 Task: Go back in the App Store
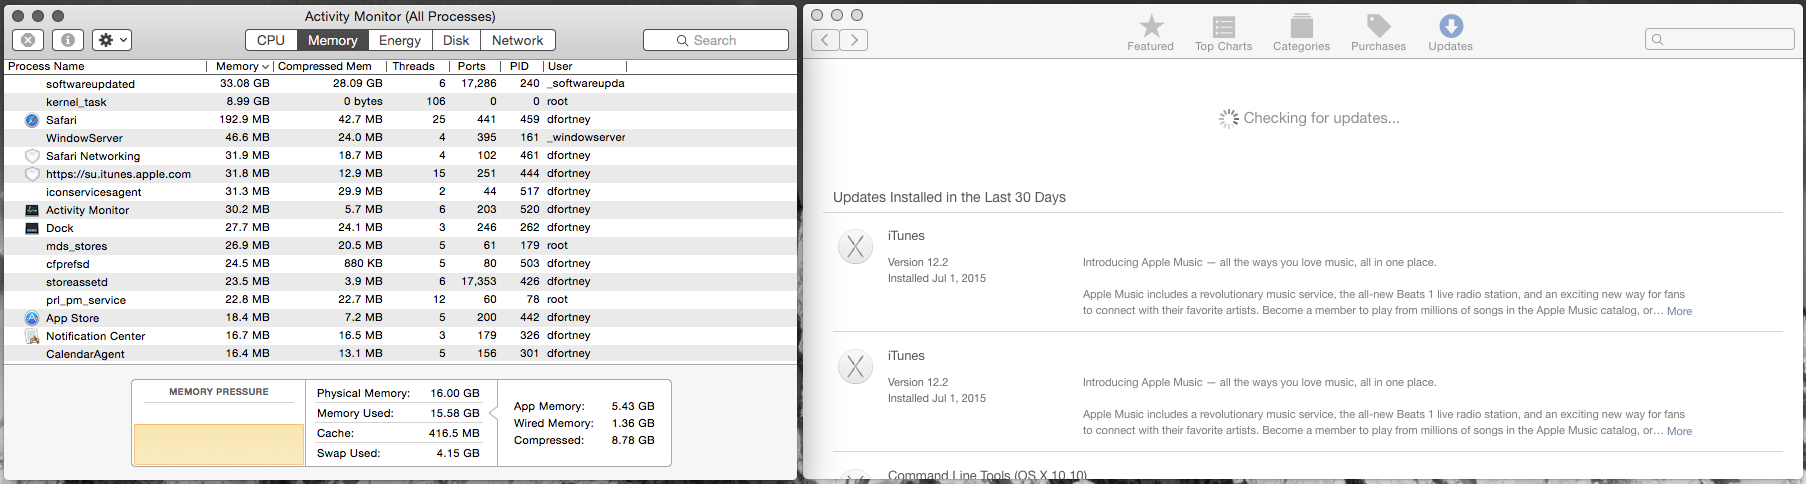[825, 40]
